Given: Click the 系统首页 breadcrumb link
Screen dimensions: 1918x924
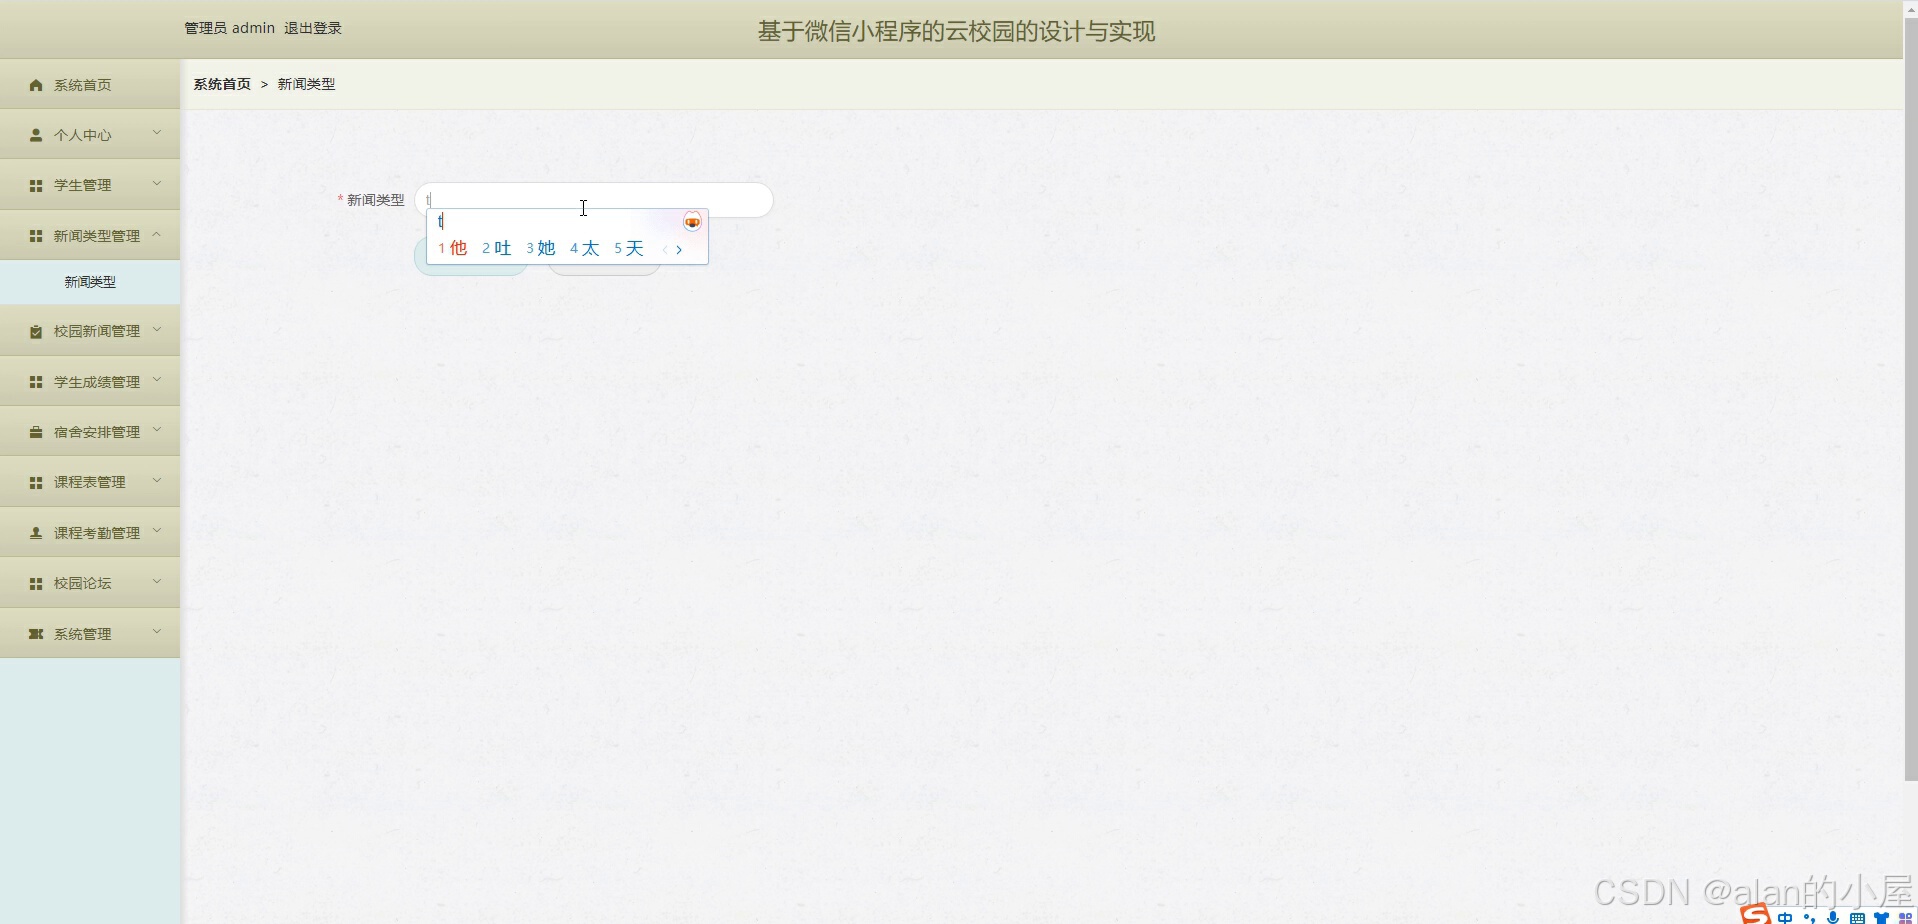Looking at the screenshot, I should coord(222,84).
